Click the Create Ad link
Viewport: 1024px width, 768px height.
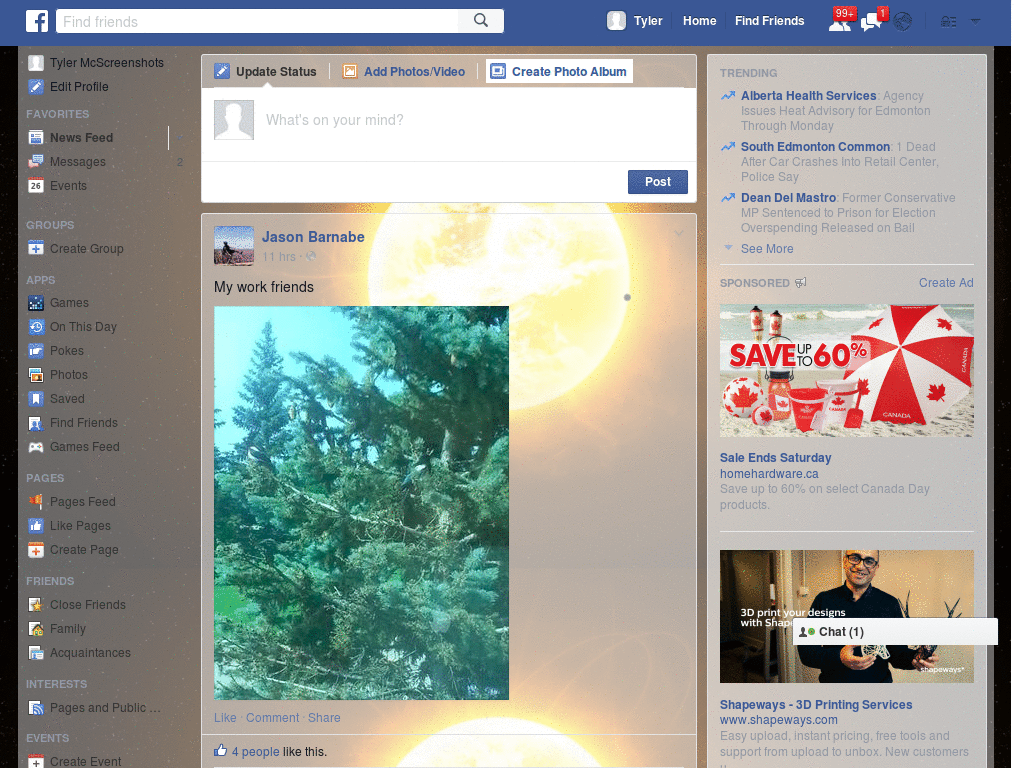tap(946, 283)
